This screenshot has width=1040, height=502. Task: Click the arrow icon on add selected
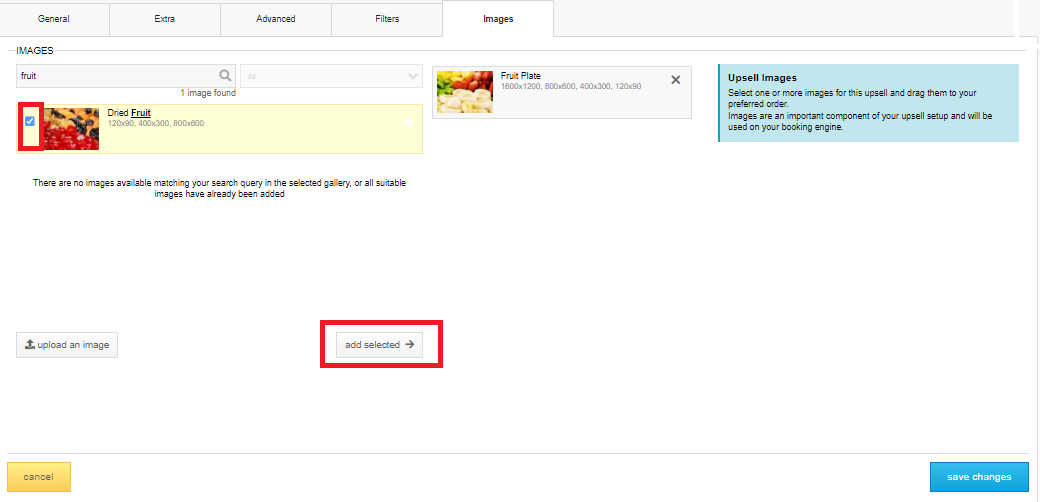tap(409, 345)
